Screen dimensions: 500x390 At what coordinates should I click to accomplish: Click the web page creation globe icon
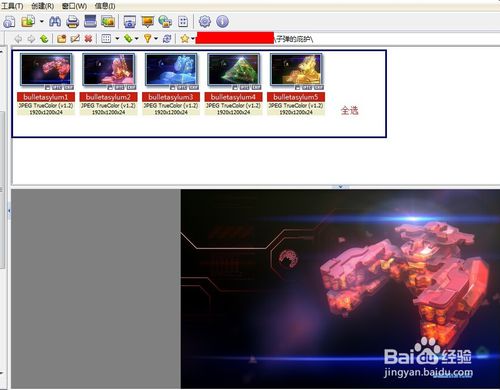(x=165, y=22)
